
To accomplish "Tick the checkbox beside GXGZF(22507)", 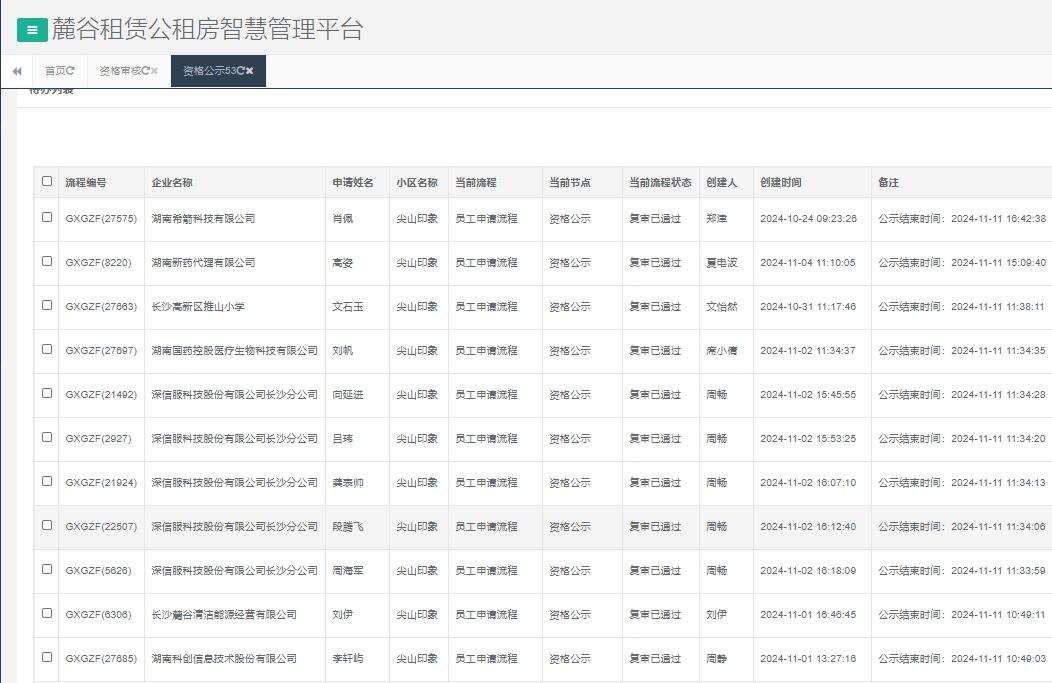I will pos(47,525).
